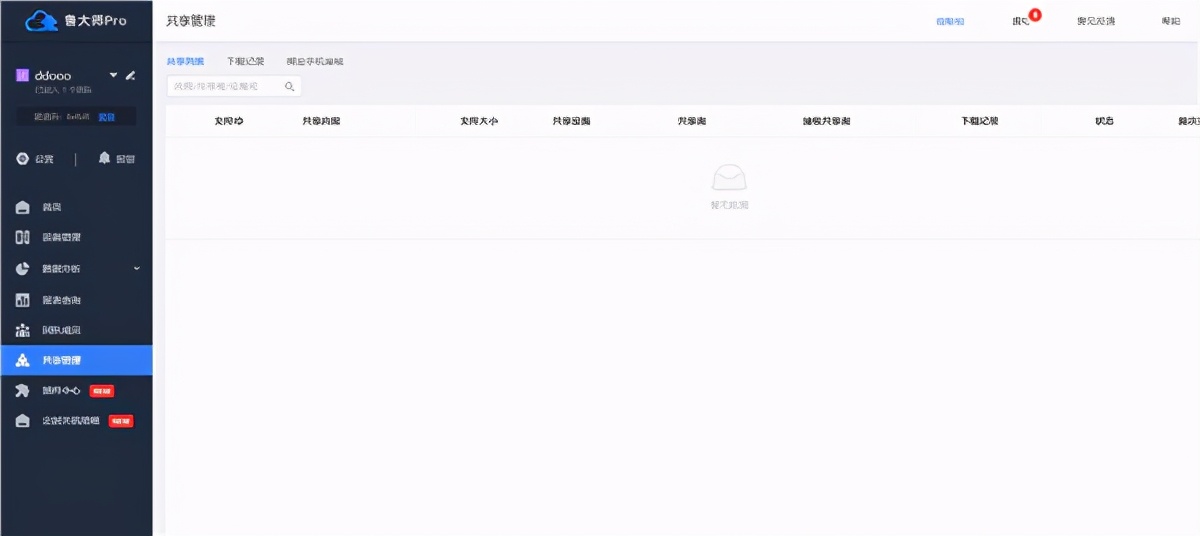Click the ddooo username text
This screenshot has height=536, width=1200.
pos(53,75)
